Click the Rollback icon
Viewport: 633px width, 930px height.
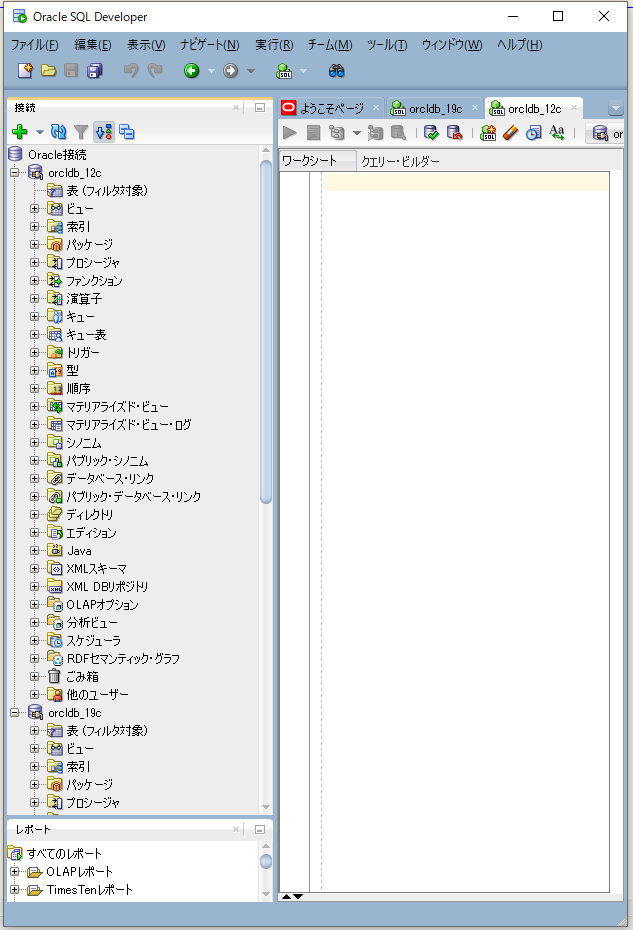pos(454,133)
